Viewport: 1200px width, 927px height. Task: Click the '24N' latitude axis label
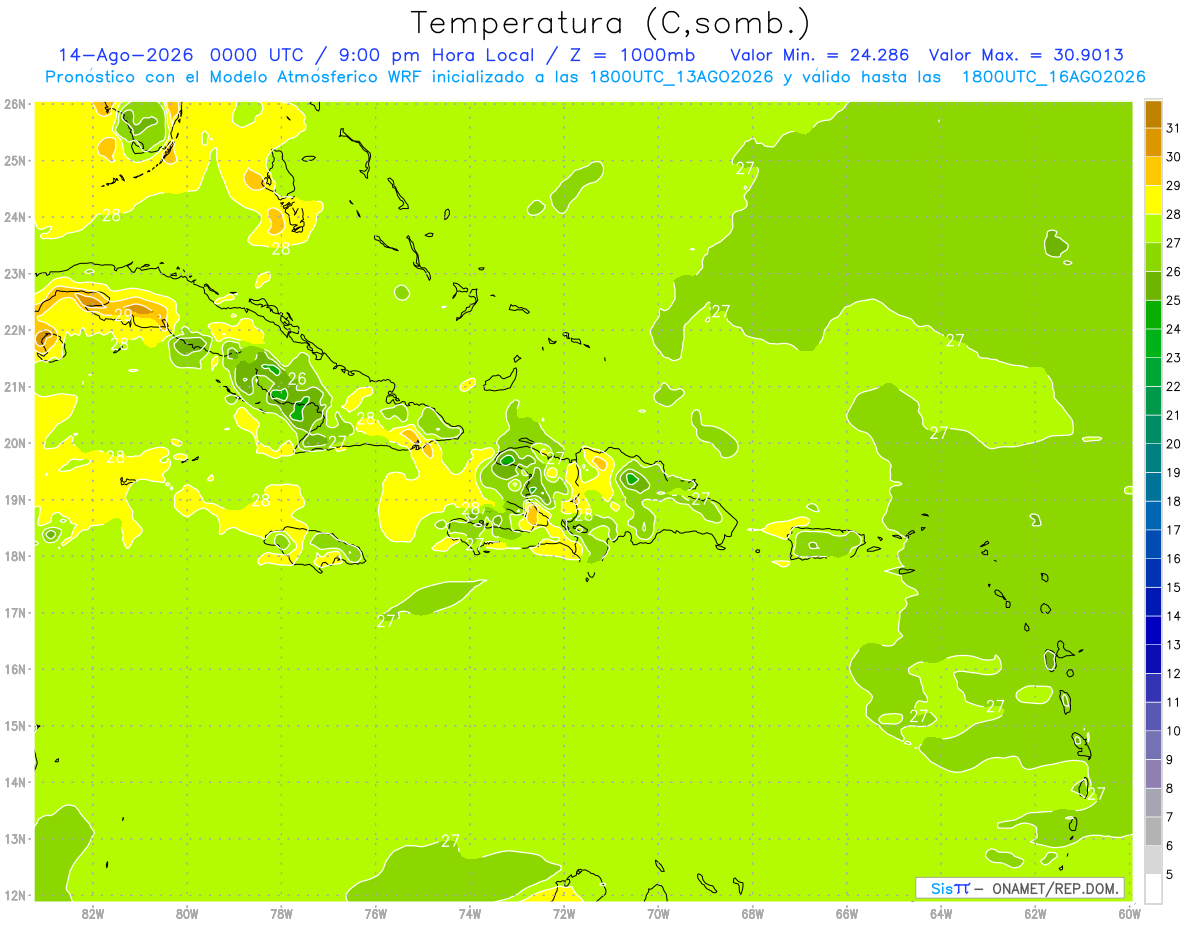click(14, 217)
